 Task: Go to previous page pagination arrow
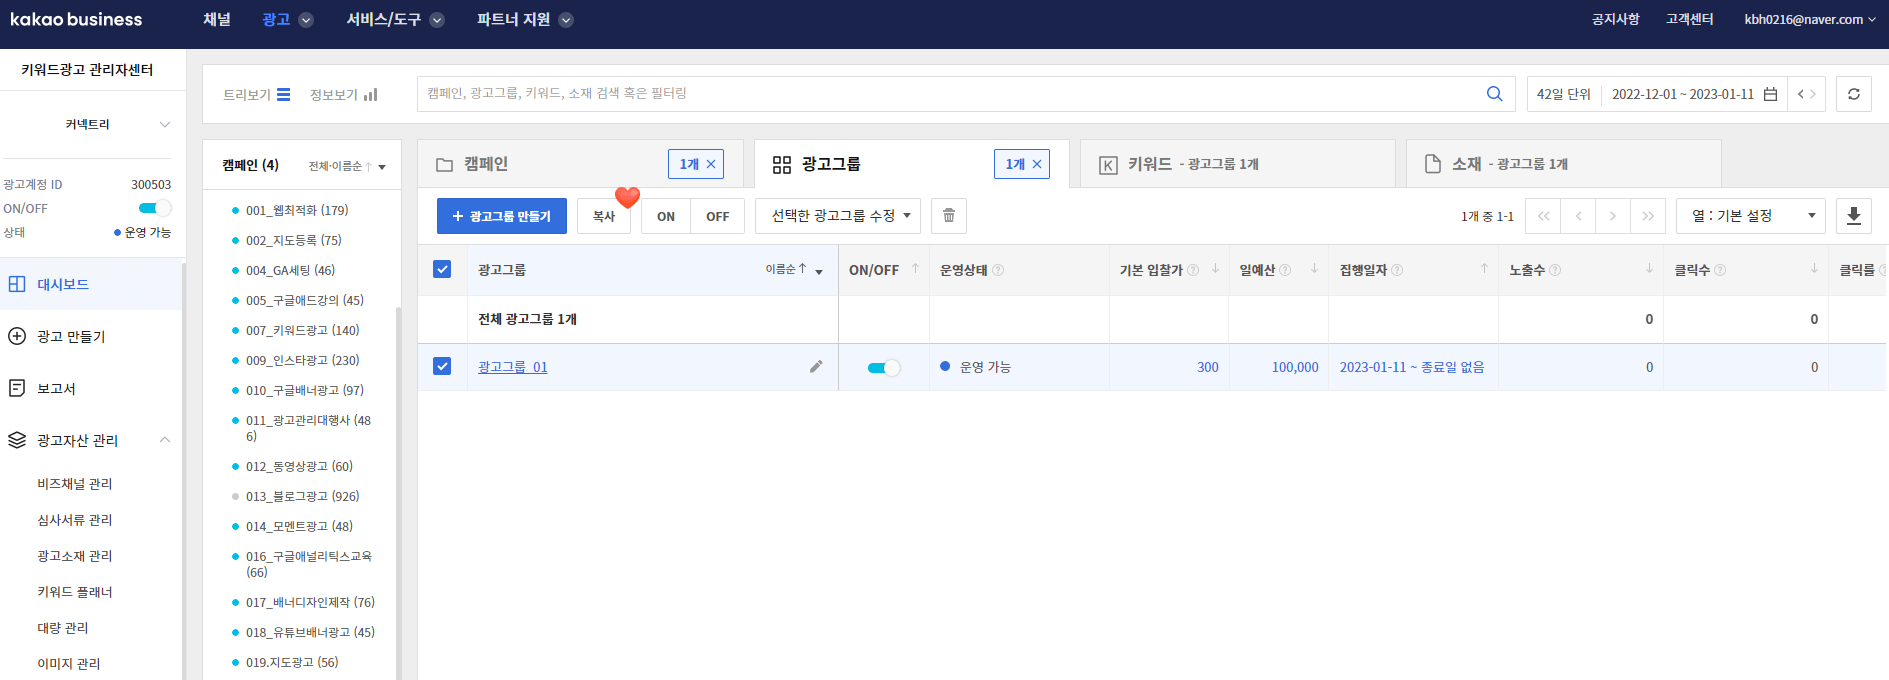(1578, 216)
